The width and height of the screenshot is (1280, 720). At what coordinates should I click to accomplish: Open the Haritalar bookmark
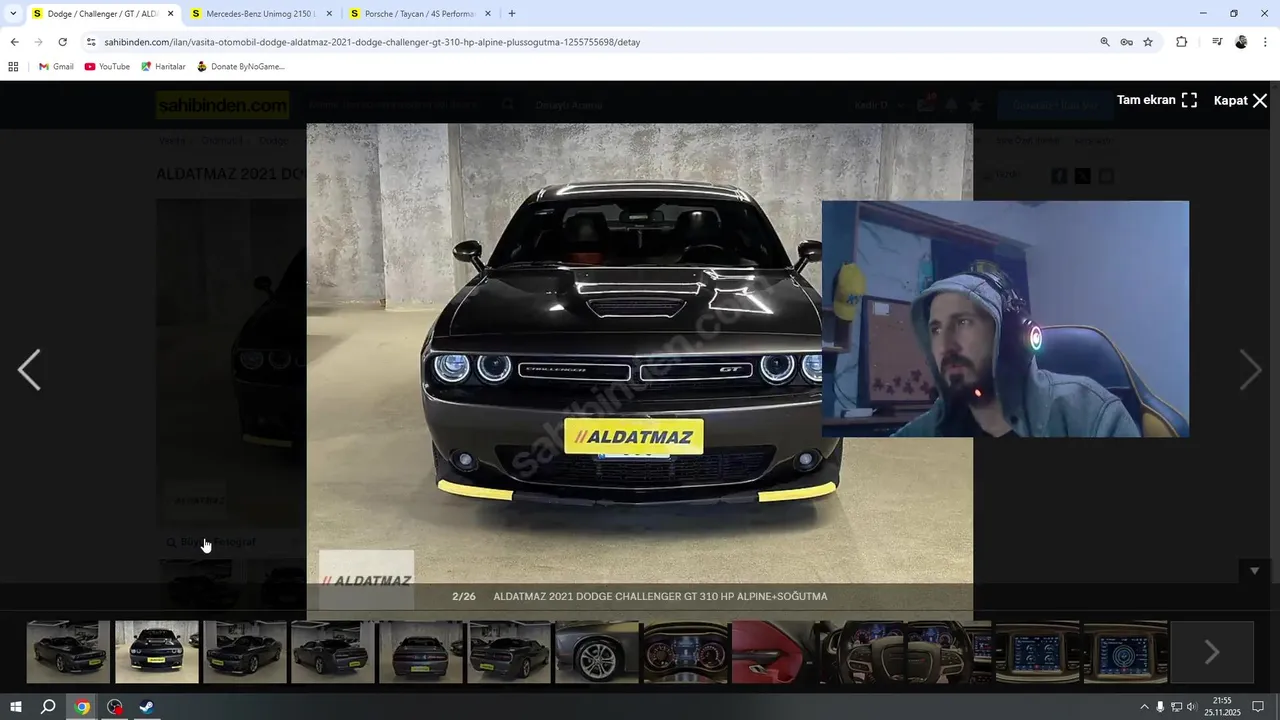(163, 67)
